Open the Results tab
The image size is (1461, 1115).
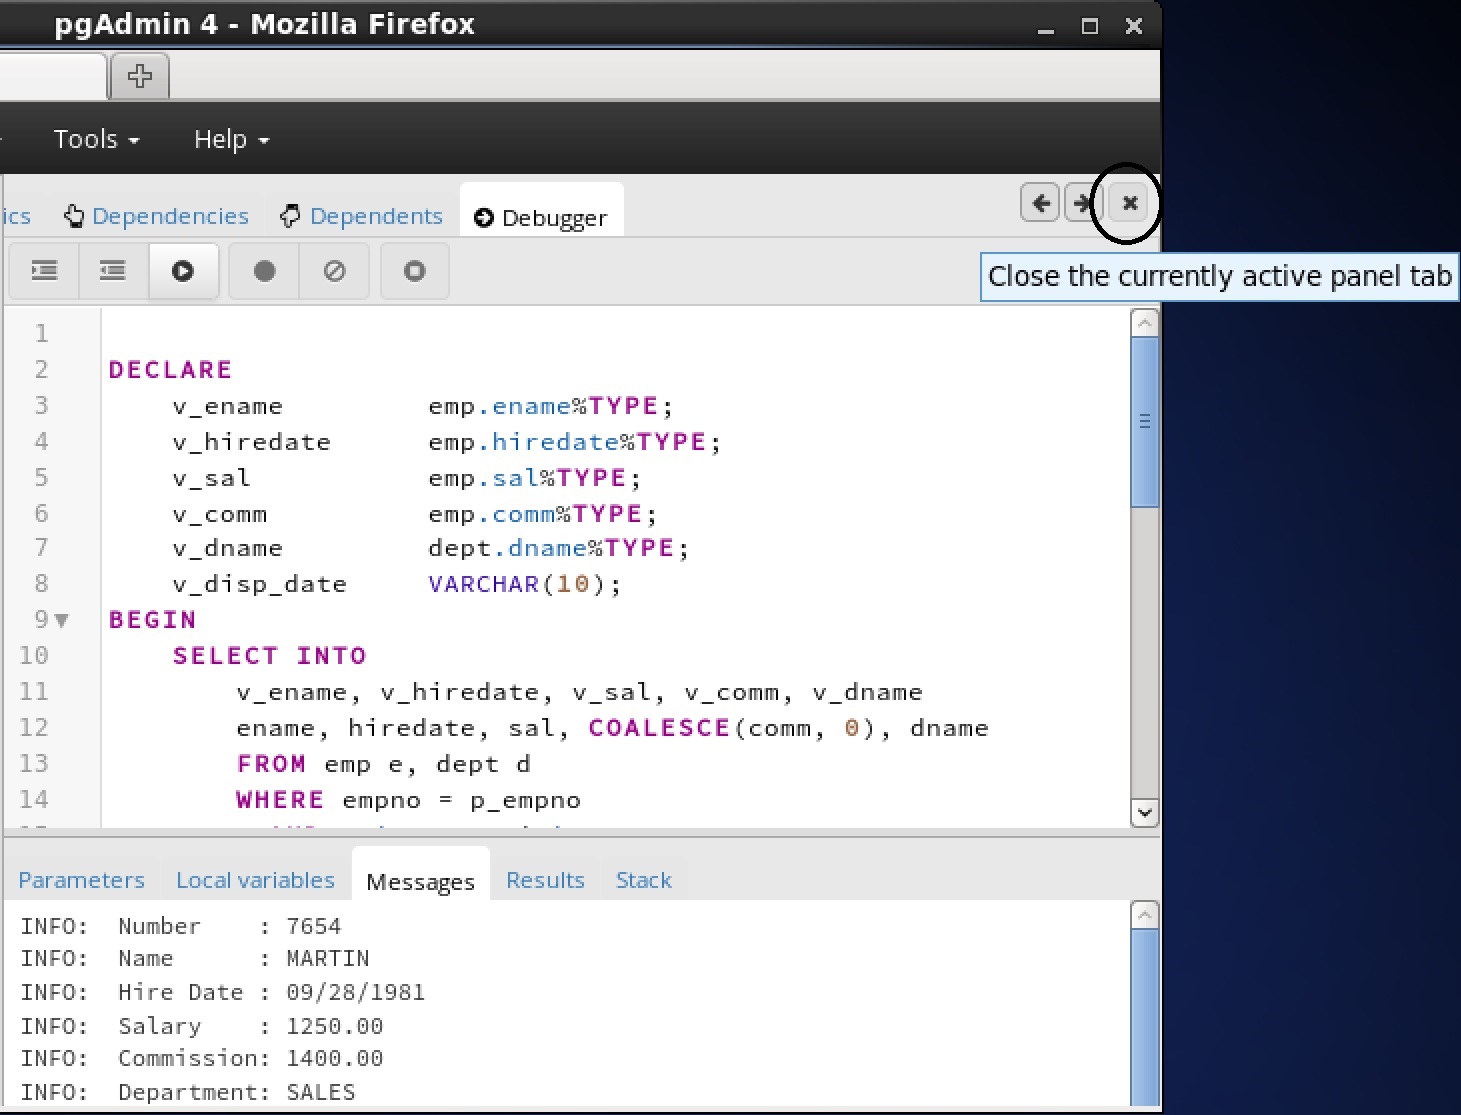click(545, 880)
